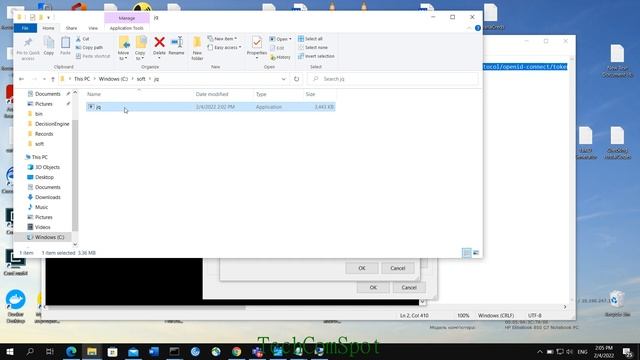Create a New folder from the ribbon
The height and width of the screenshot is (360, 640).
point(197,48)
